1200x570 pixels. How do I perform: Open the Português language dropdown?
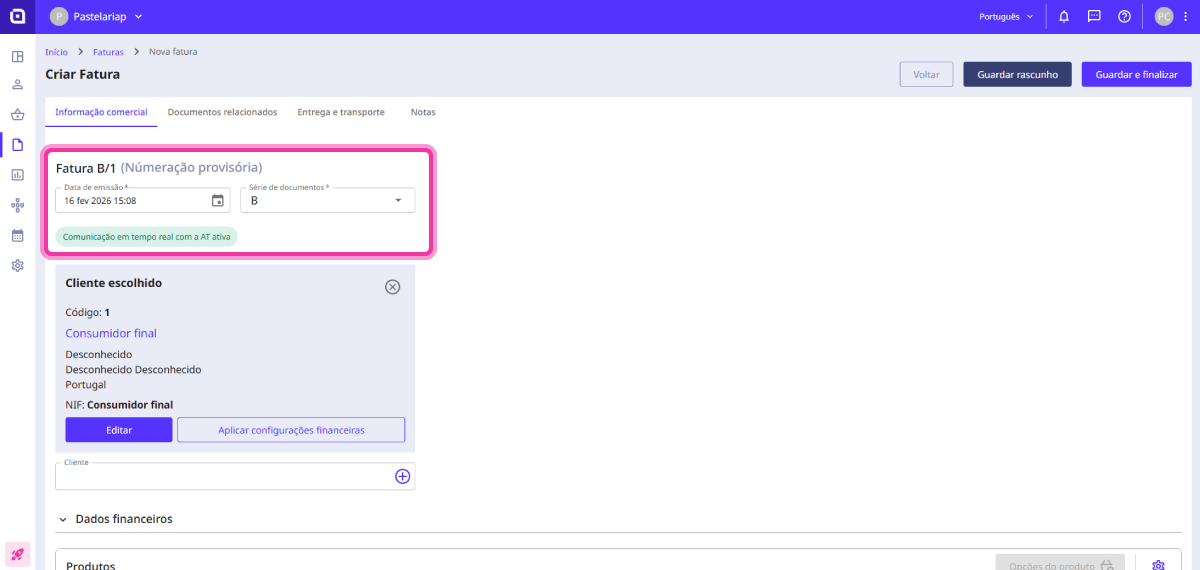1006,16
